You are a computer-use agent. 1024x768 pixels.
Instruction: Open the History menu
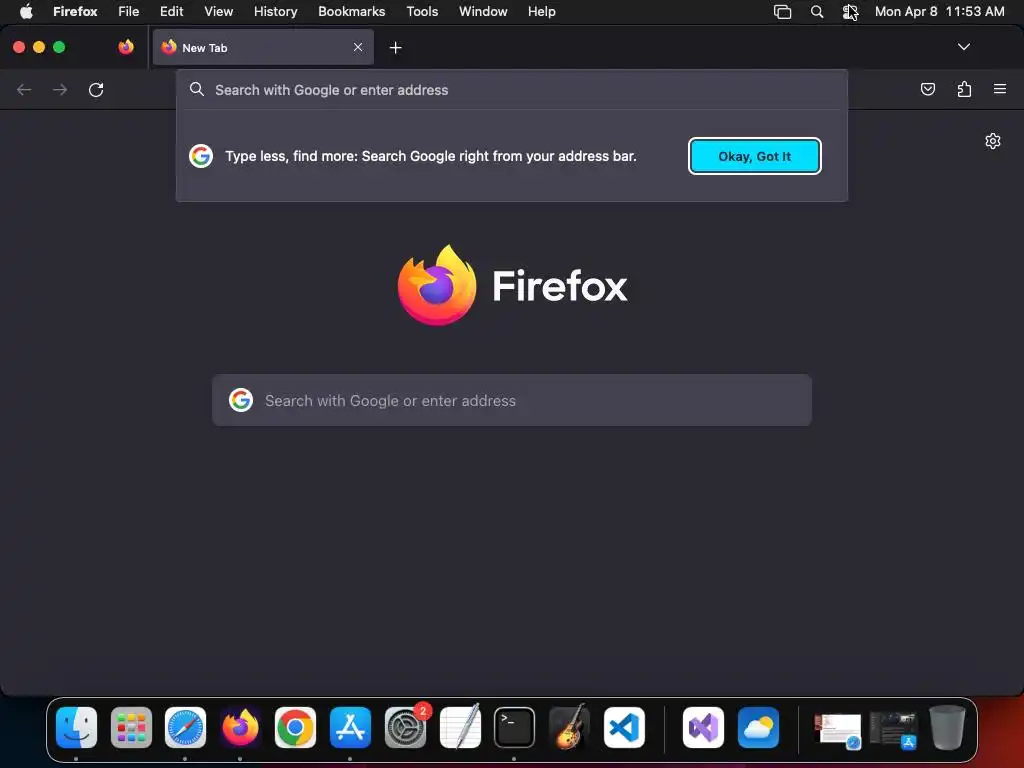click(276, 12)
